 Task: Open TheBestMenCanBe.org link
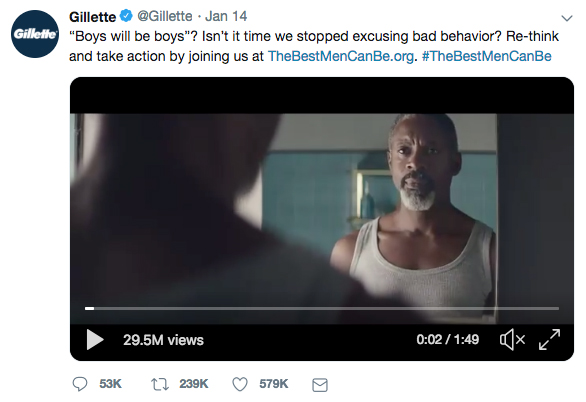[341, 56]
